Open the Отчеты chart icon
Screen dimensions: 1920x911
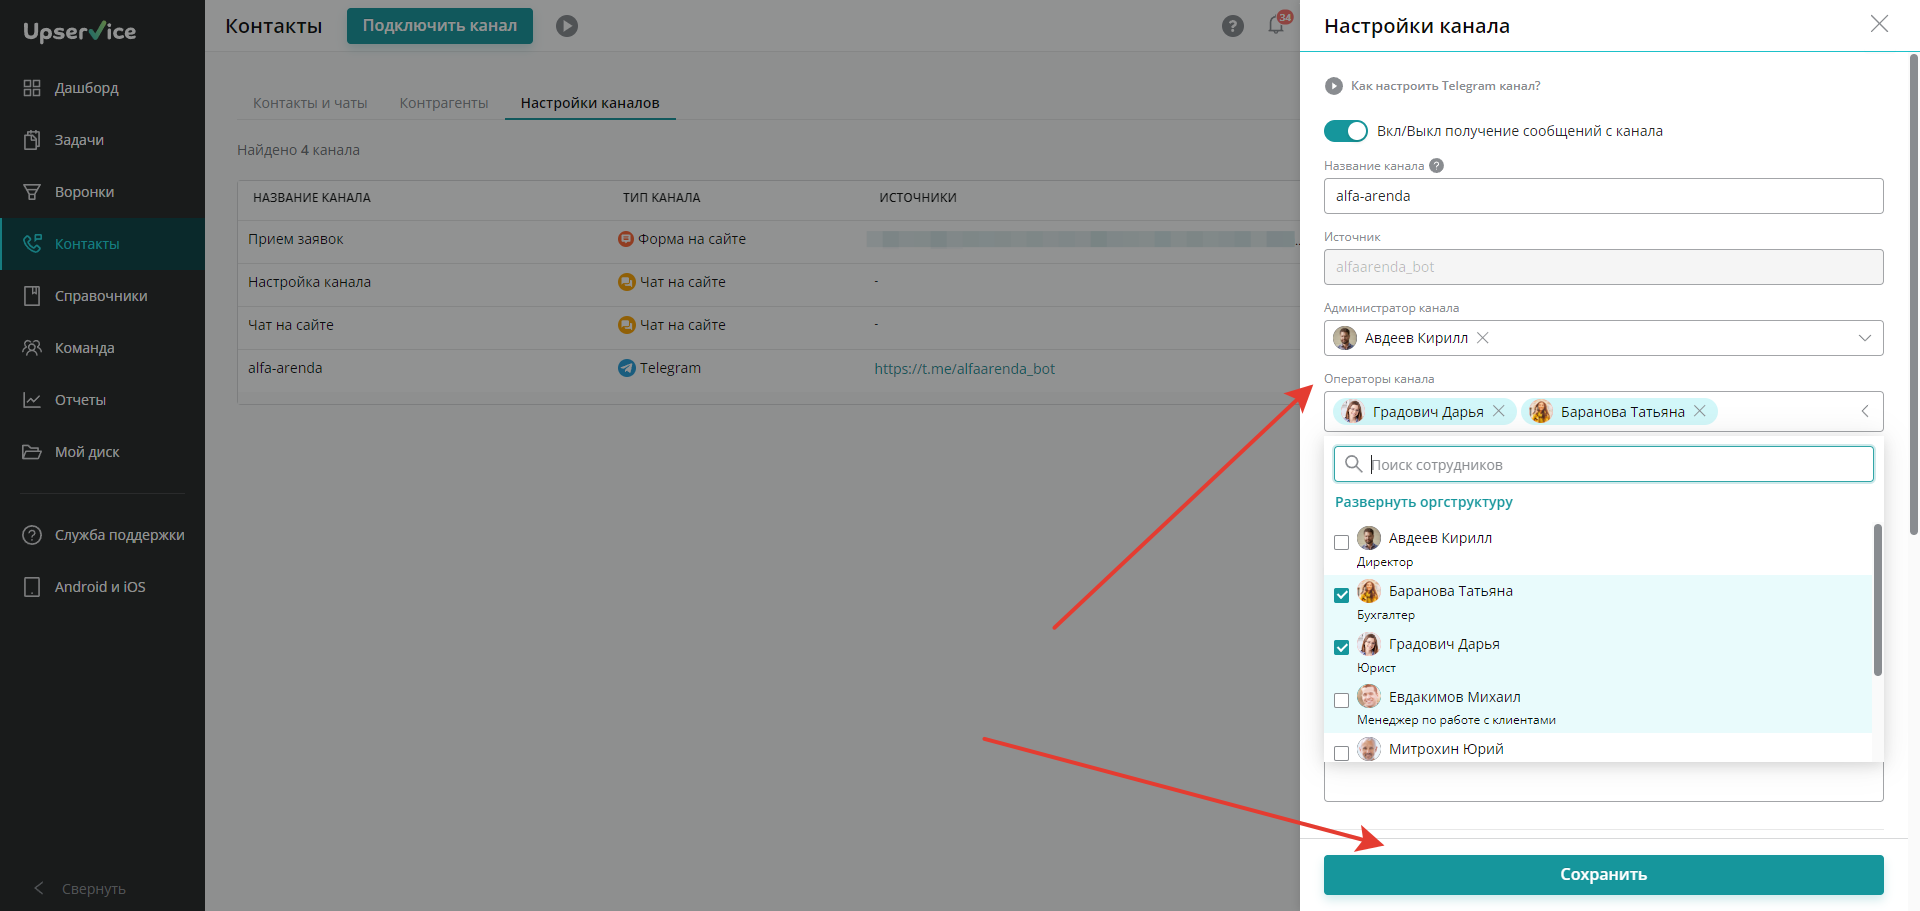pyautogui.click(x=32, y=400)
